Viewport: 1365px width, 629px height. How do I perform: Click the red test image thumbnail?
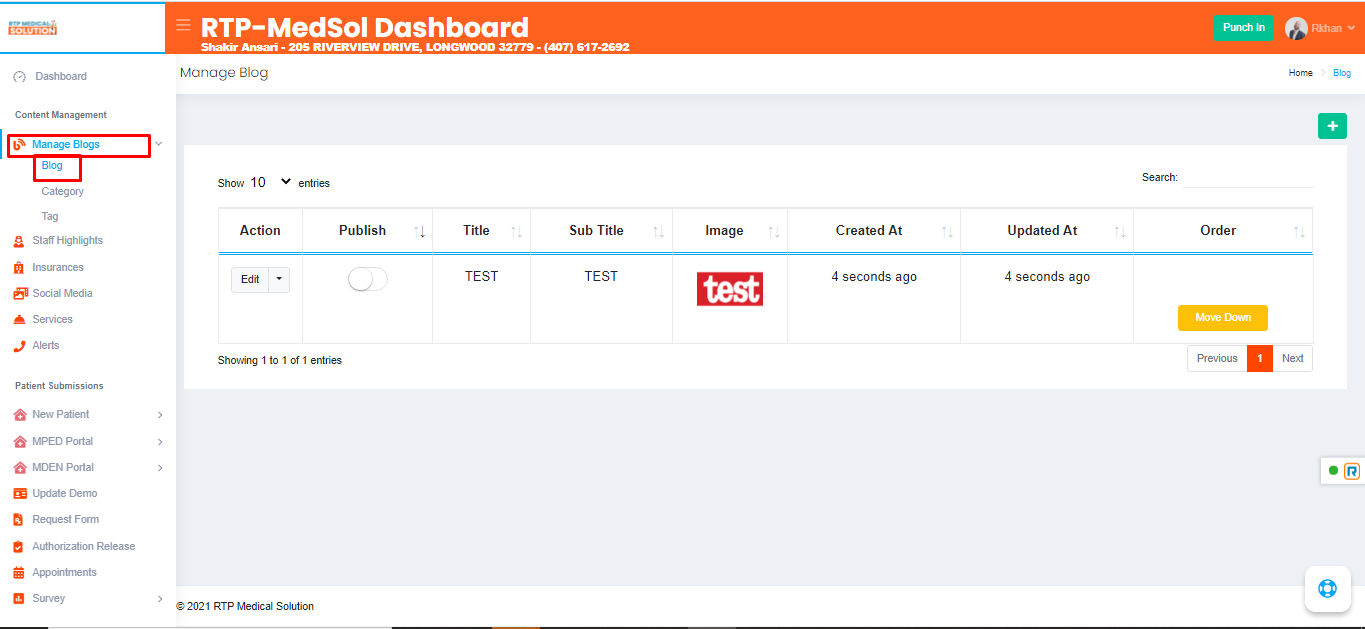[730, 289]
